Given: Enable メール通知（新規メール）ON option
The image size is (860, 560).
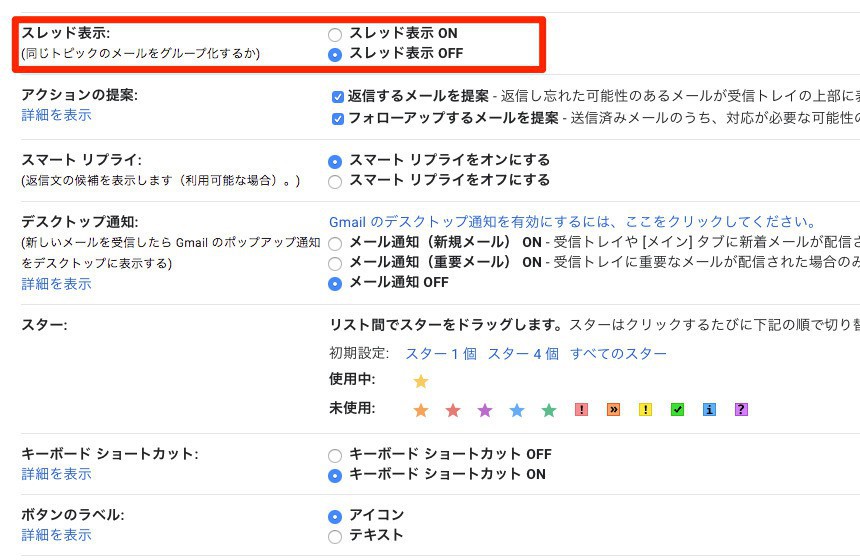Looking at the screenshot, I should point(335,243).
